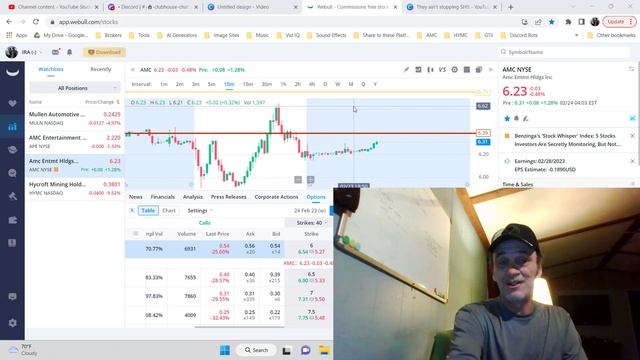Open the trade gavel icon in sidebar
Viewport: 640px width, 360px height.
(x=13, y=196)
